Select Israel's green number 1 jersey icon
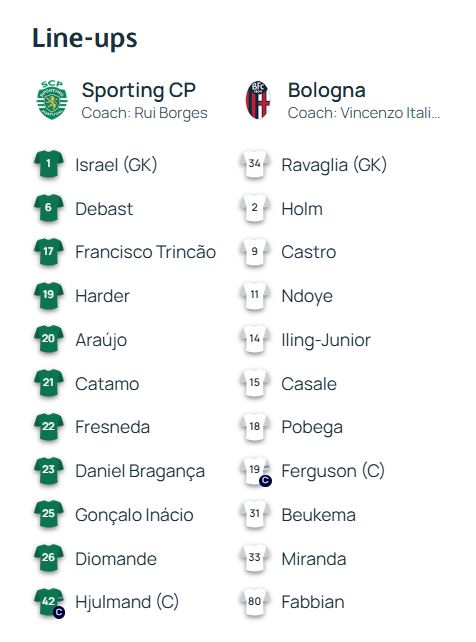The image size is (476, 642). click(x=49, y=164)
